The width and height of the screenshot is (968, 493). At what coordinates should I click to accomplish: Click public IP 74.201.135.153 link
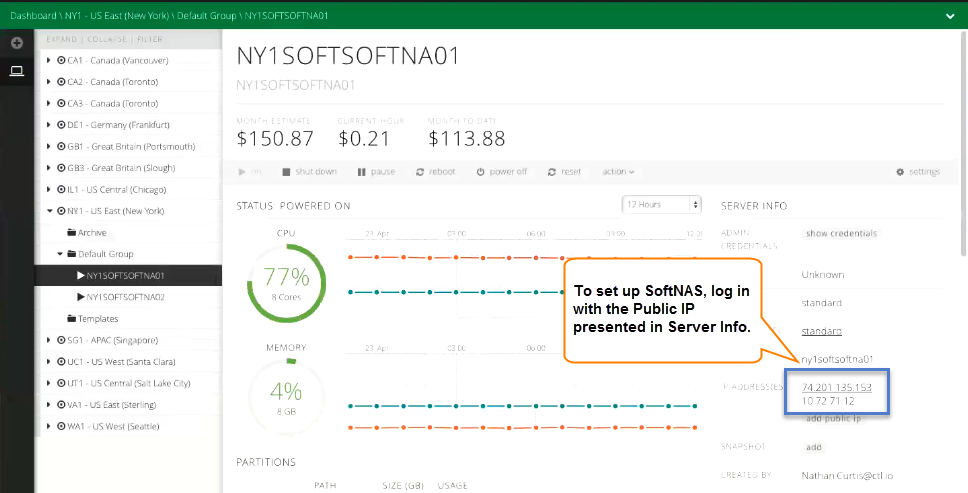pyautogui.click(x=837, y=387)
